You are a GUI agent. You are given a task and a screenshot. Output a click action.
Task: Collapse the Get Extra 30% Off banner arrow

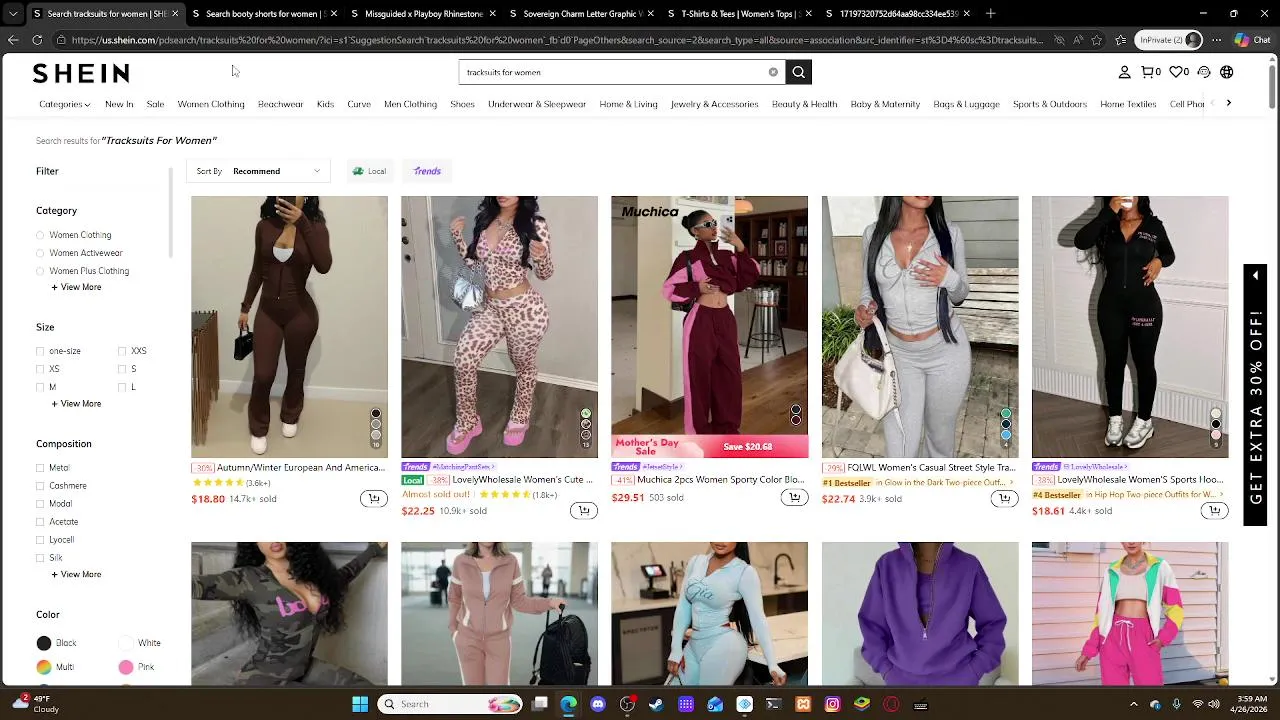1255,276
